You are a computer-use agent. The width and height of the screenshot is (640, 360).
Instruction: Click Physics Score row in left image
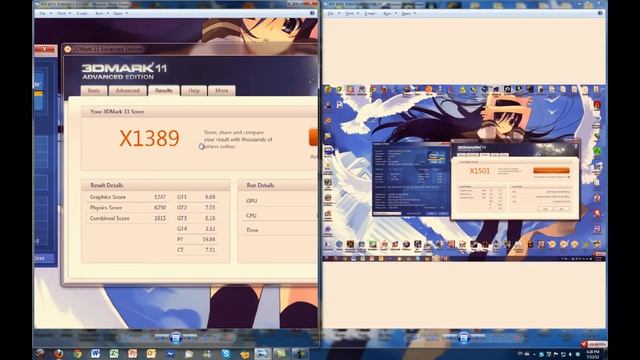(x=128, y=207)
